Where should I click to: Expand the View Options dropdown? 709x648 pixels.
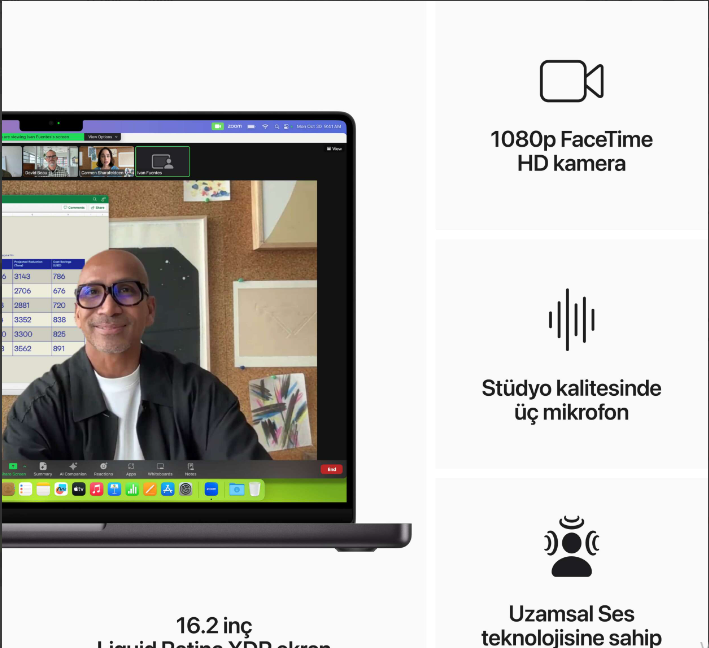(102, 136)
